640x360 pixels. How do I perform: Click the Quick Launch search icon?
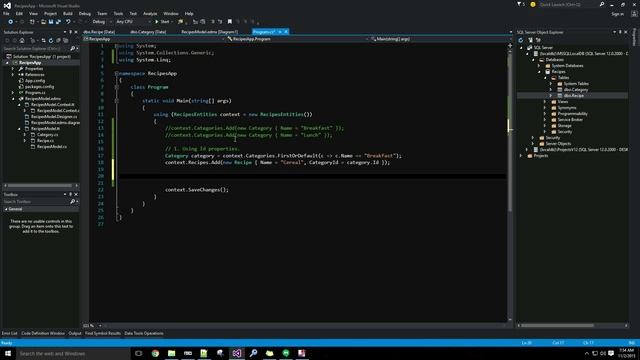click(602, 4)
